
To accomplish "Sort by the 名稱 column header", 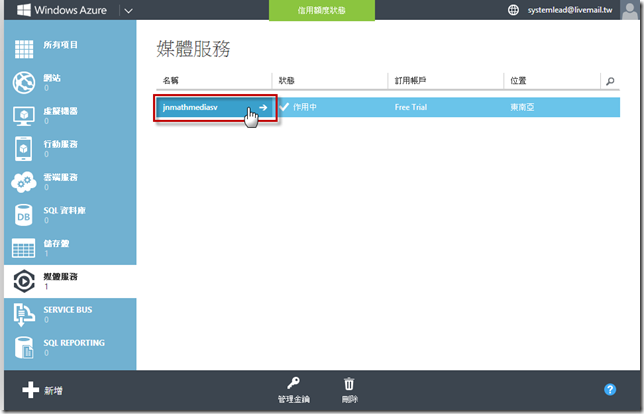I will pyautogui.click(x=170, y=80).
